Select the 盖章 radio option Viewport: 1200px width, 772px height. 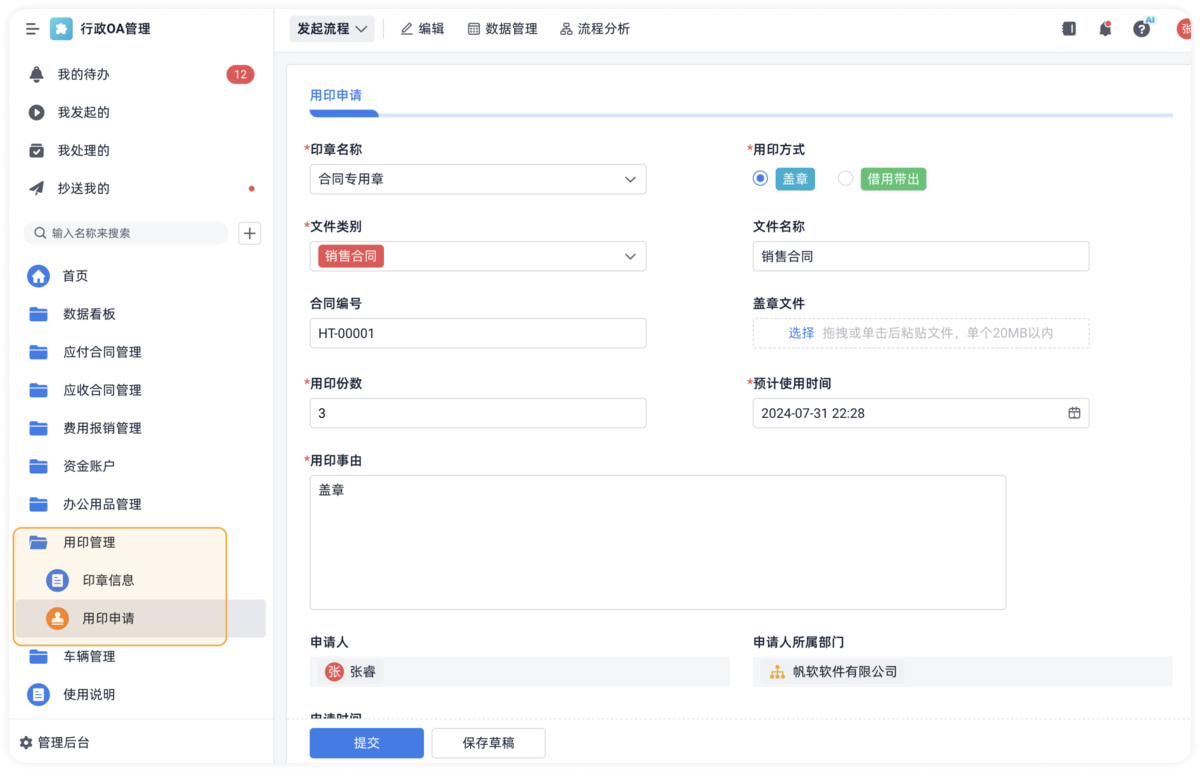[760, 179]
